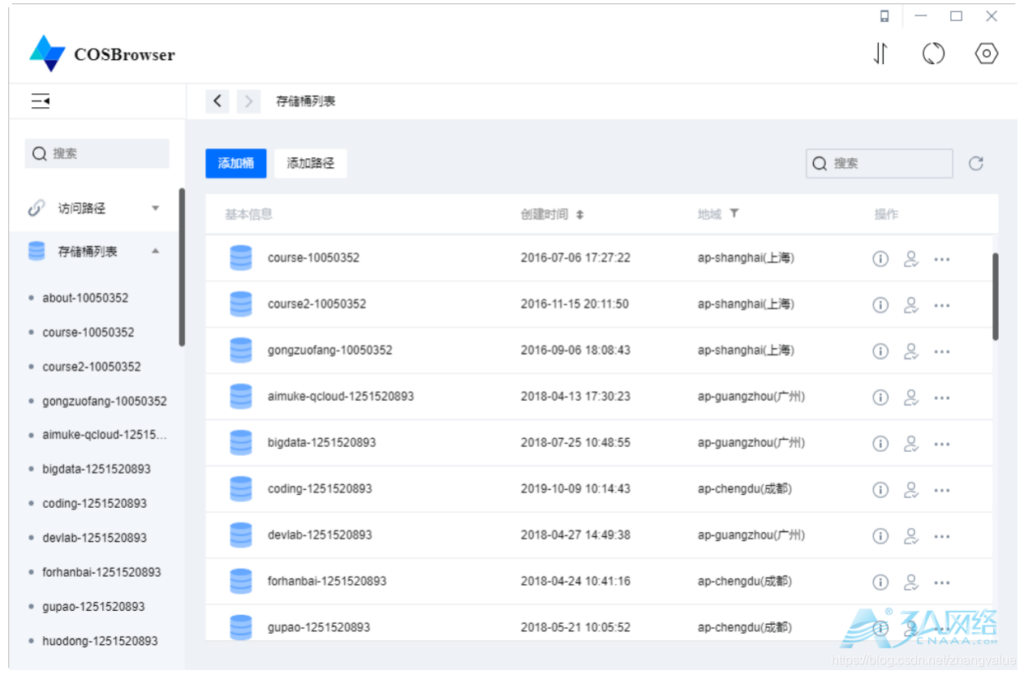
Task: Open more options for devlab-1251520893
Action: [942, 537]
